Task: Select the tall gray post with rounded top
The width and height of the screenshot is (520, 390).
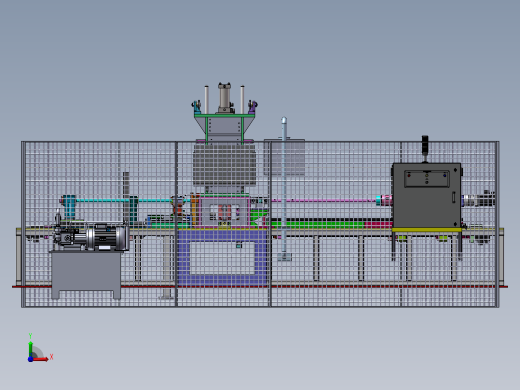Action: [284, 187]
